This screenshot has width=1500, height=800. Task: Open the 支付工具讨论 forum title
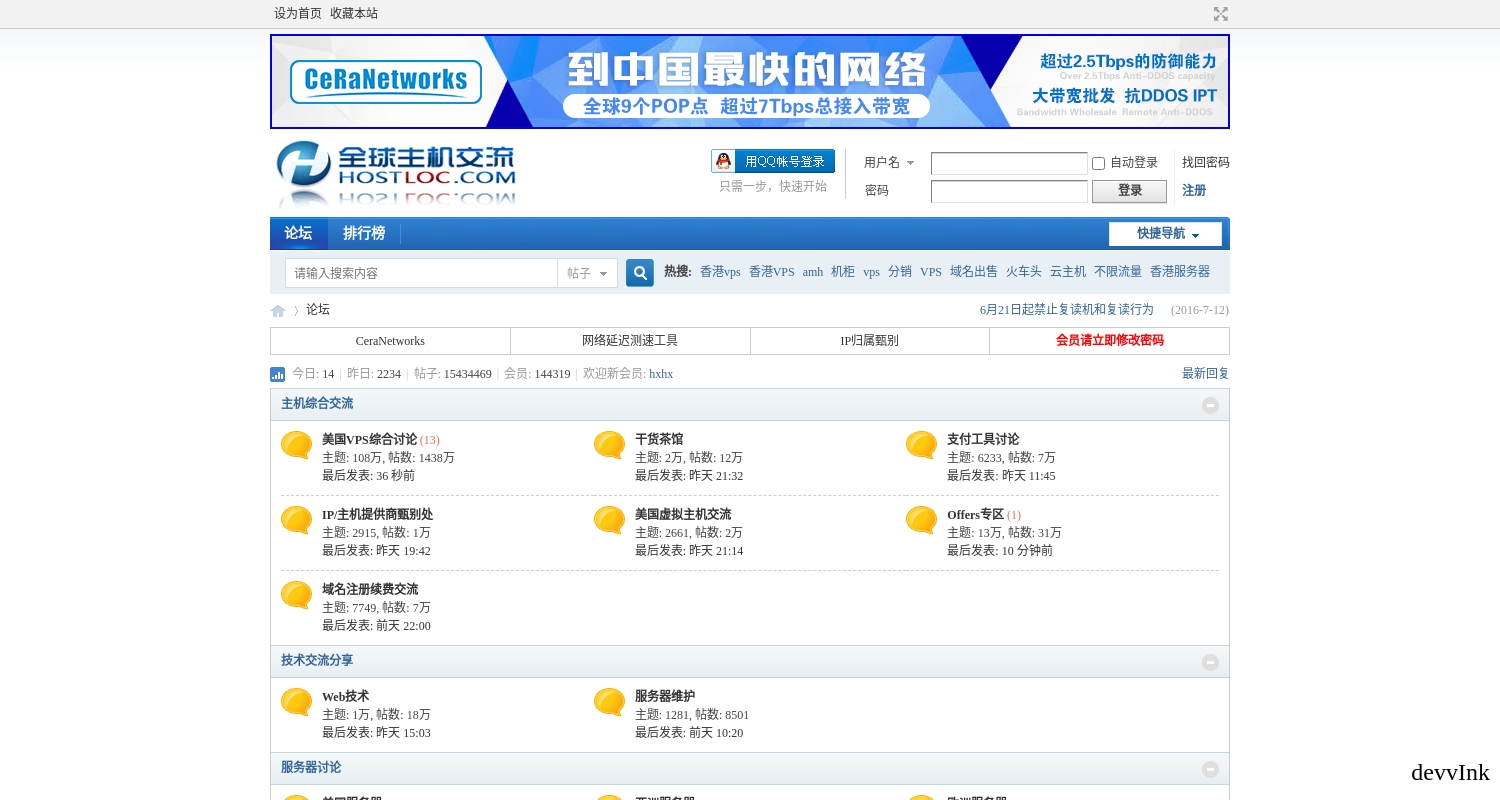(983, 440)
